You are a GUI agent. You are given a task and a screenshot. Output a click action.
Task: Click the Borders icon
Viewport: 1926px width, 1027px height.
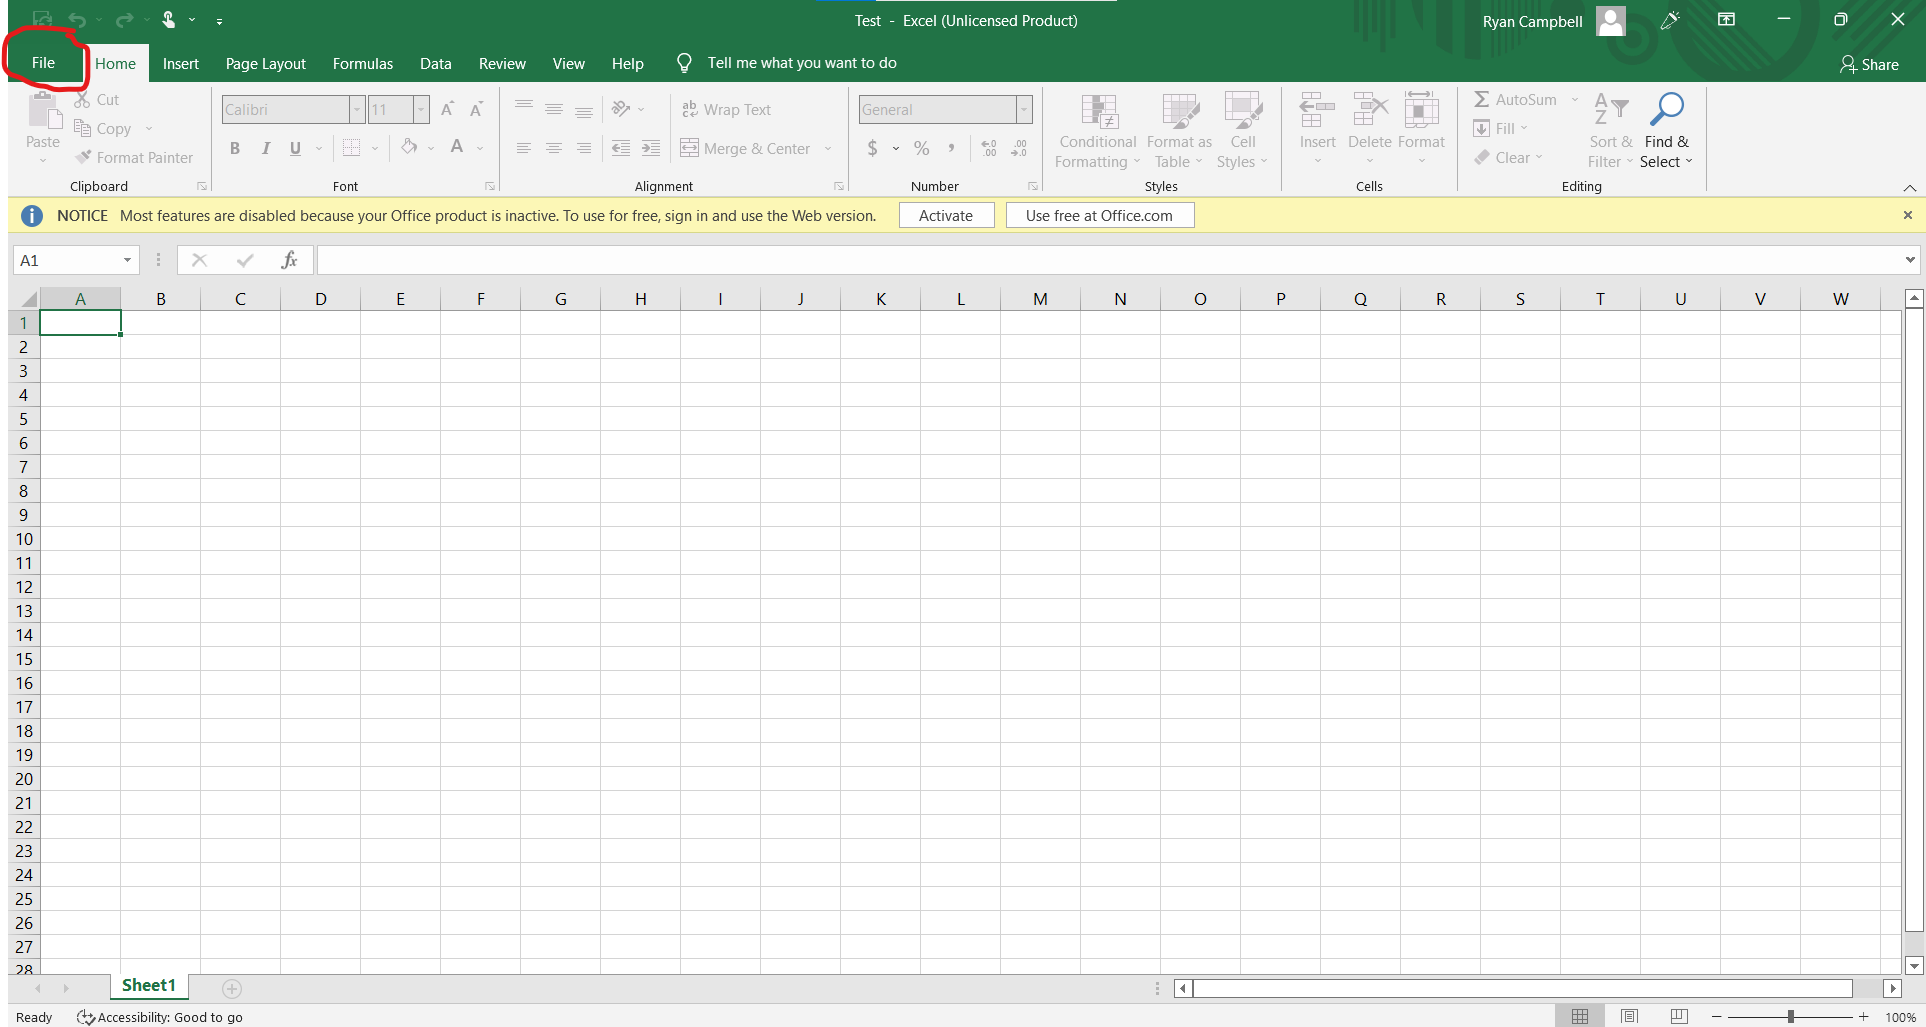[351, 148]
